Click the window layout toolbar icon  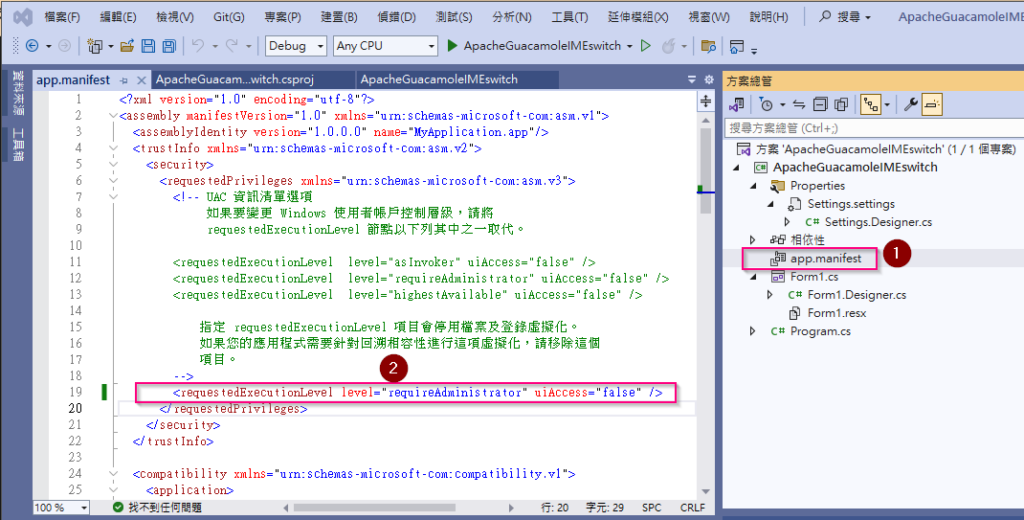737,46
